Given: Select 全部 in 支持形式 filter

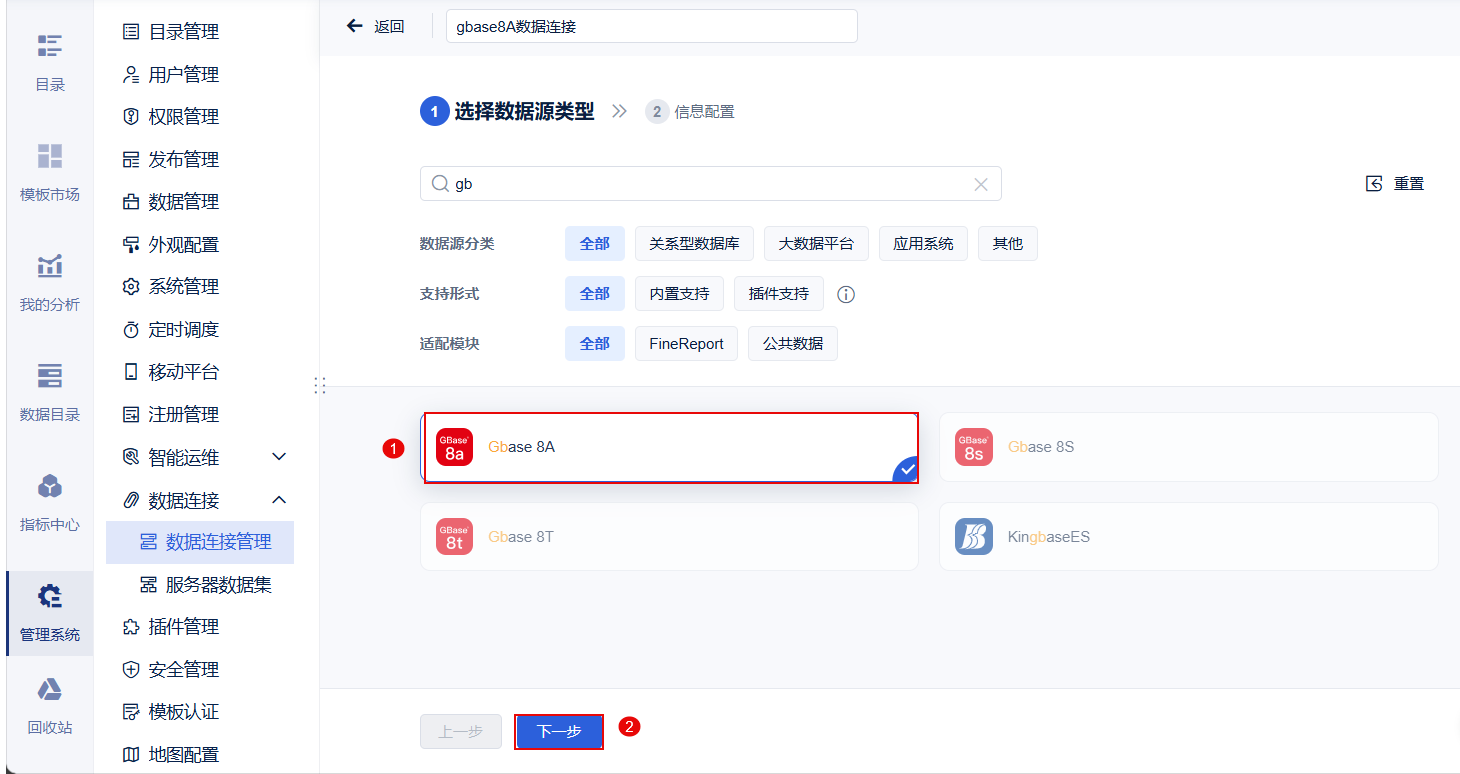Looking at the screenshot, I should (x=595, y=294).
